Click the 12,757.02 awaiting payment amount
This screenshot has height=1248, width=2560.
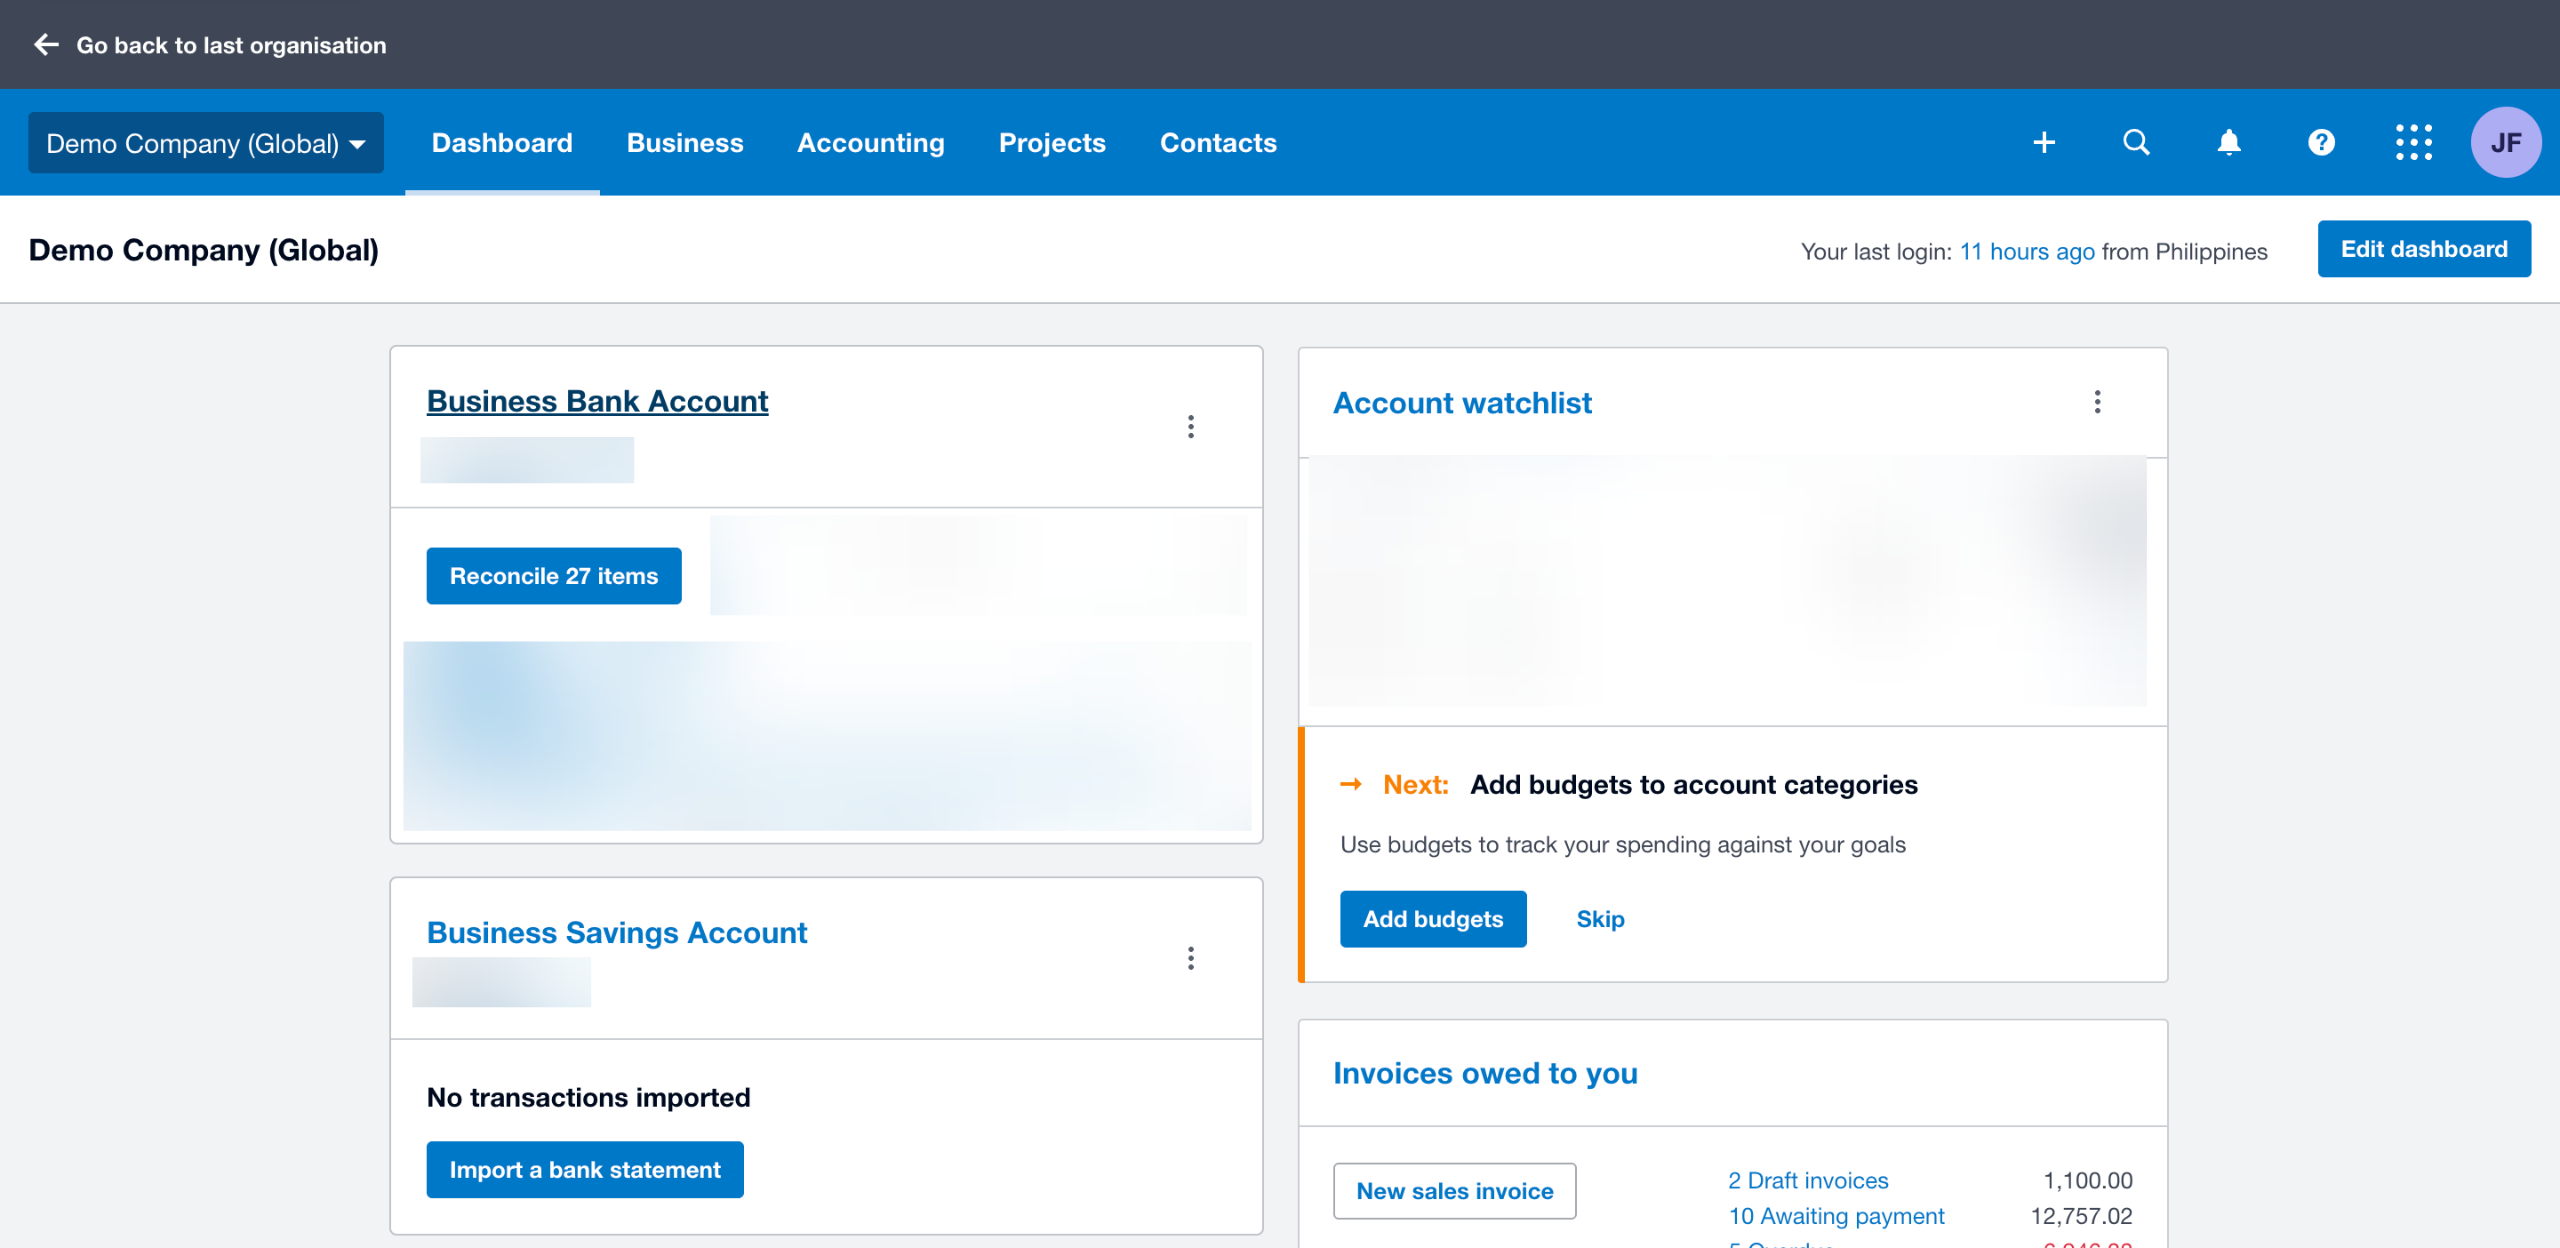(x=2081, y=1216)
